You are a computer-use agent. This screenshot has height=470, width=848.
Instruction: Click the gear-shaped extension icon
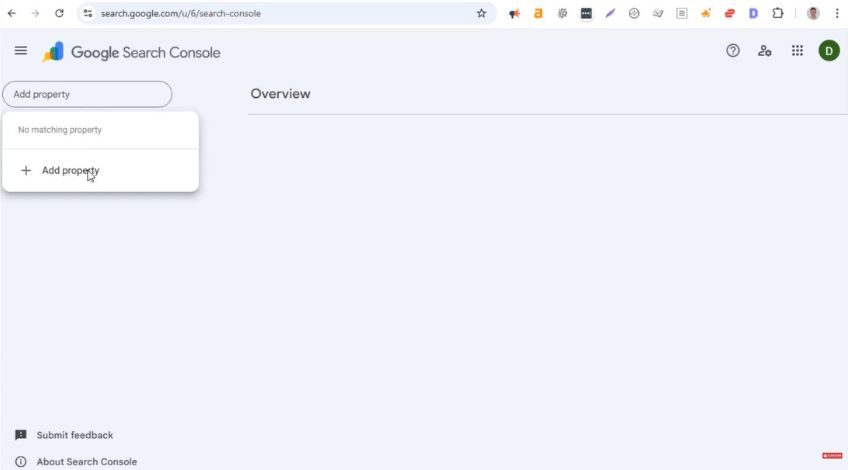(x=562, y=14)
